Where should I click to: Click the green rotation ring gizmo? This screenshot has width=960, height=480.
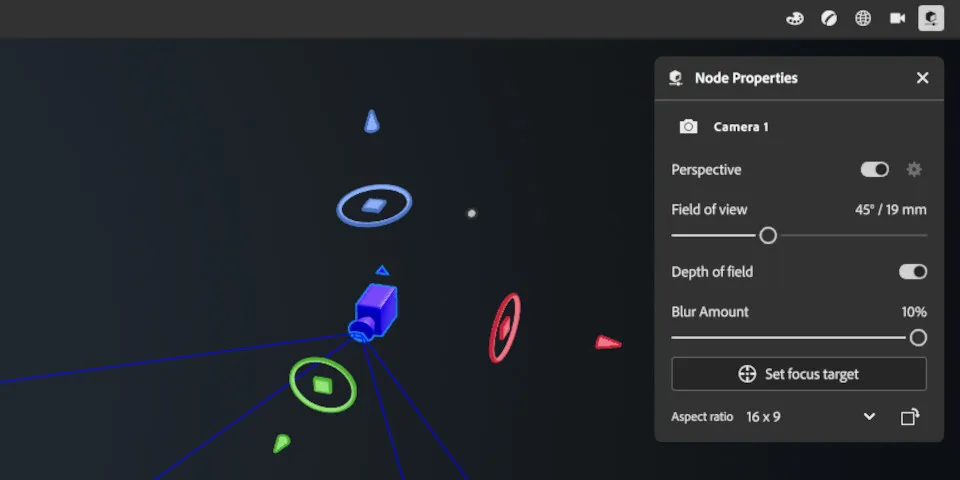pyautogui.click(x=323, y=384)
